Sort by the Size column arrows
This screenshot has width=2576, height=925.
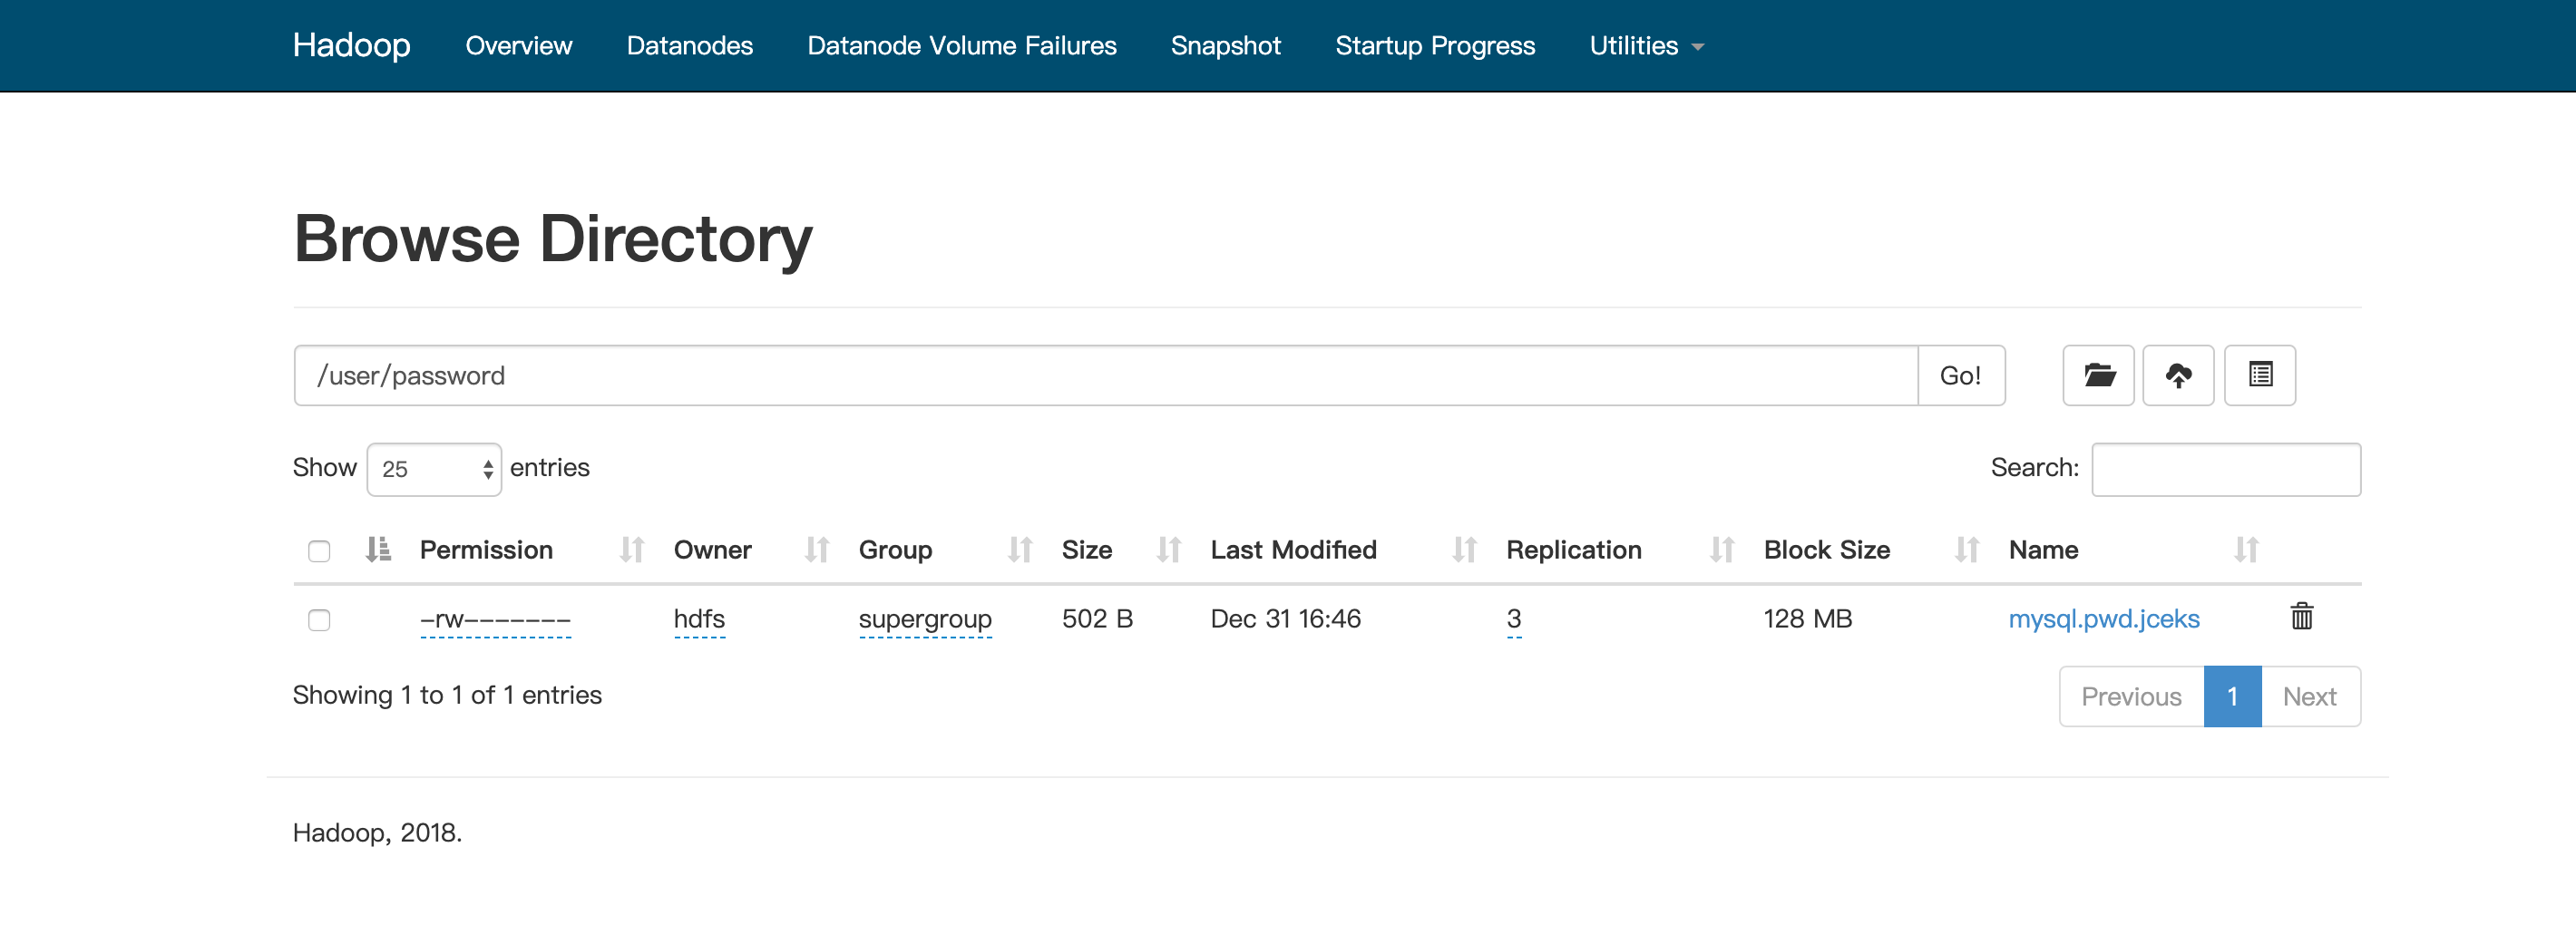[1168, 550]
